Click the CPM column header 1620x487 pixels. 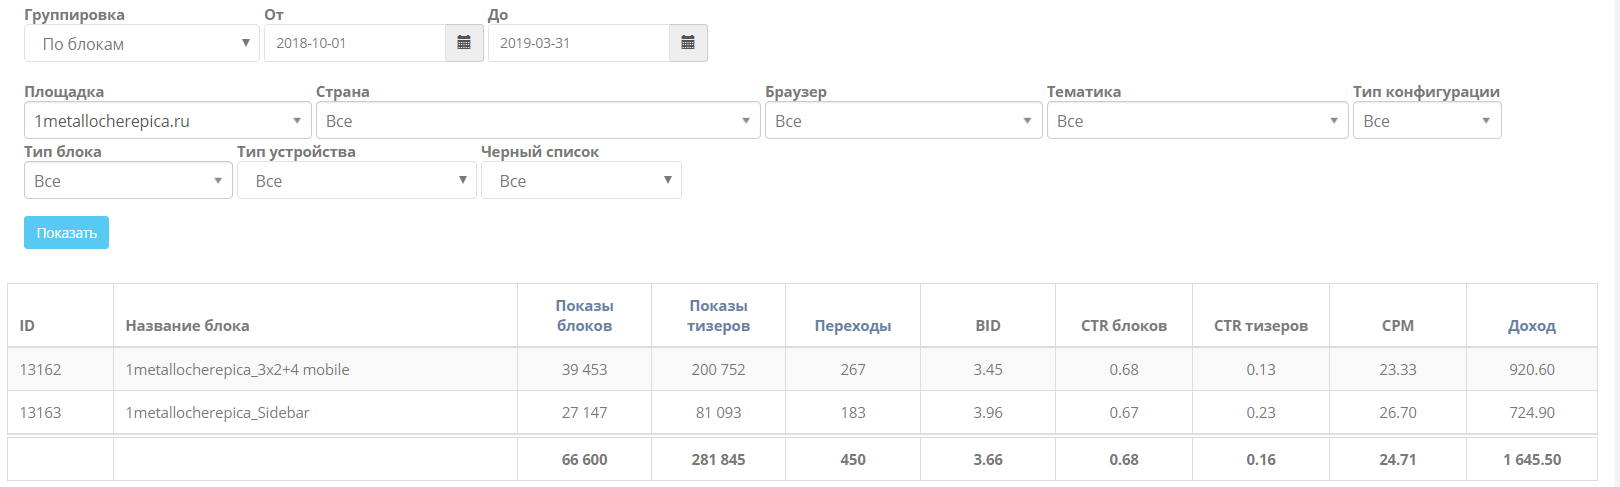[x=1398, y=326]
